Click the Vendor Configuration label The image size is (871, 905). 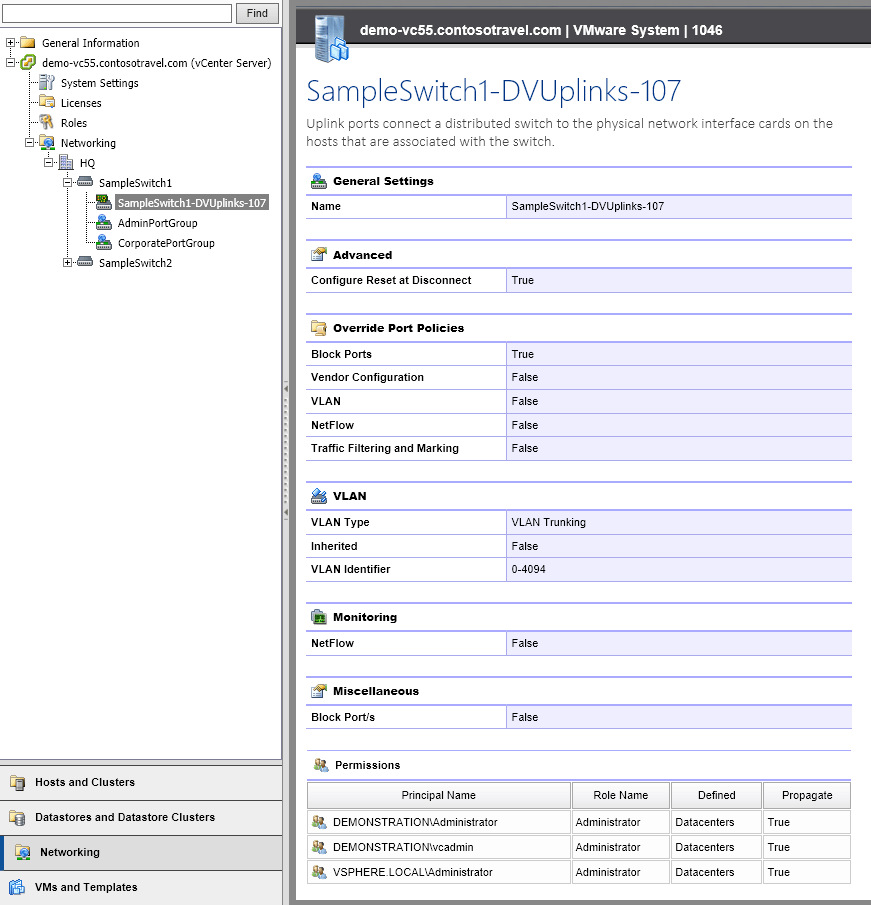tap(367, 377)
